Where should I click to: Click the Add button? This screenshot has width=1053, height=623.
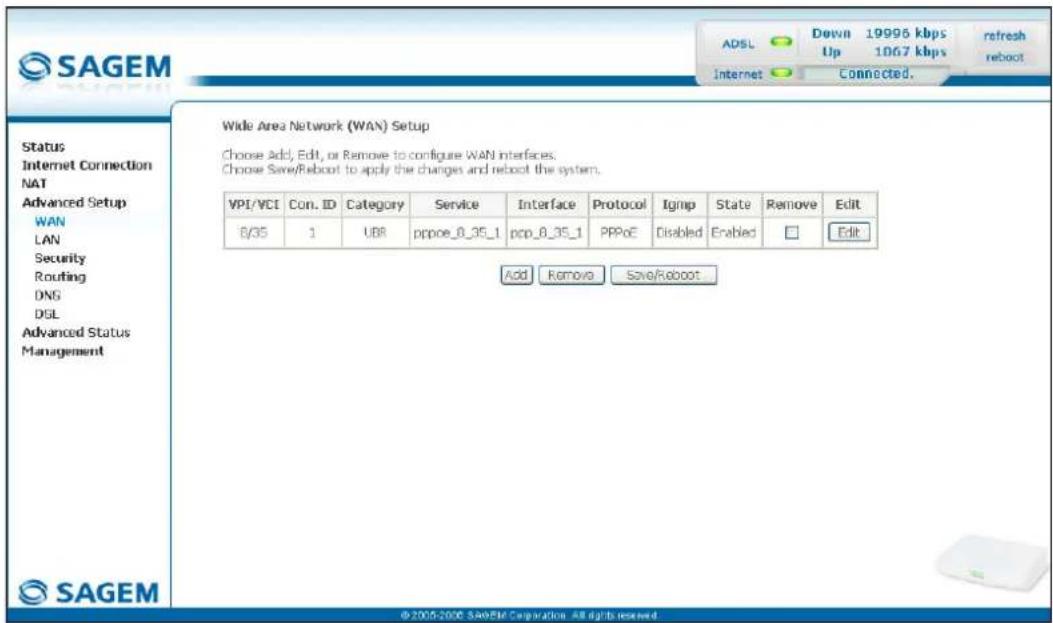click(516, 275)
